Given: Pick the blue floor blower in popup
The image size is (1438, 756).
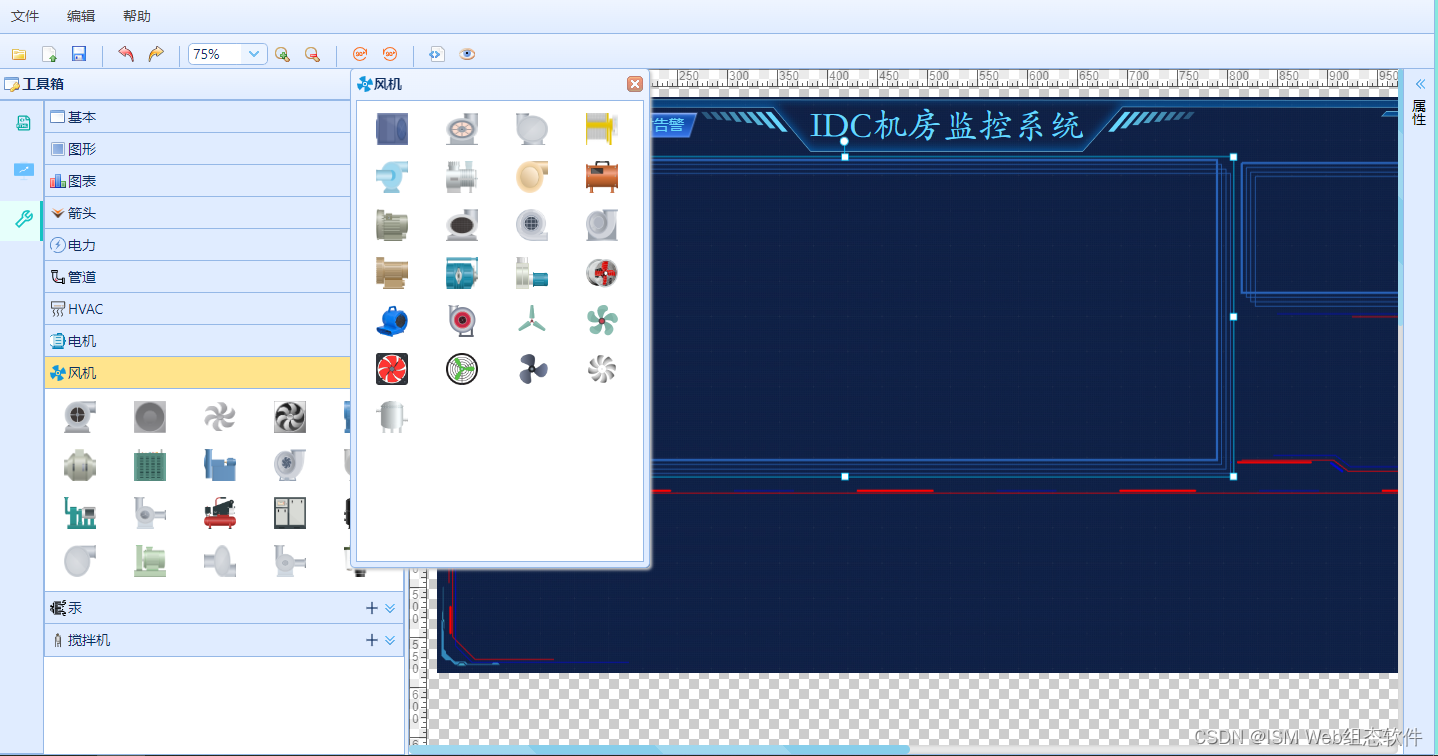Looking at the screenshot, I should pyautogui.click(x=392, y=321).
